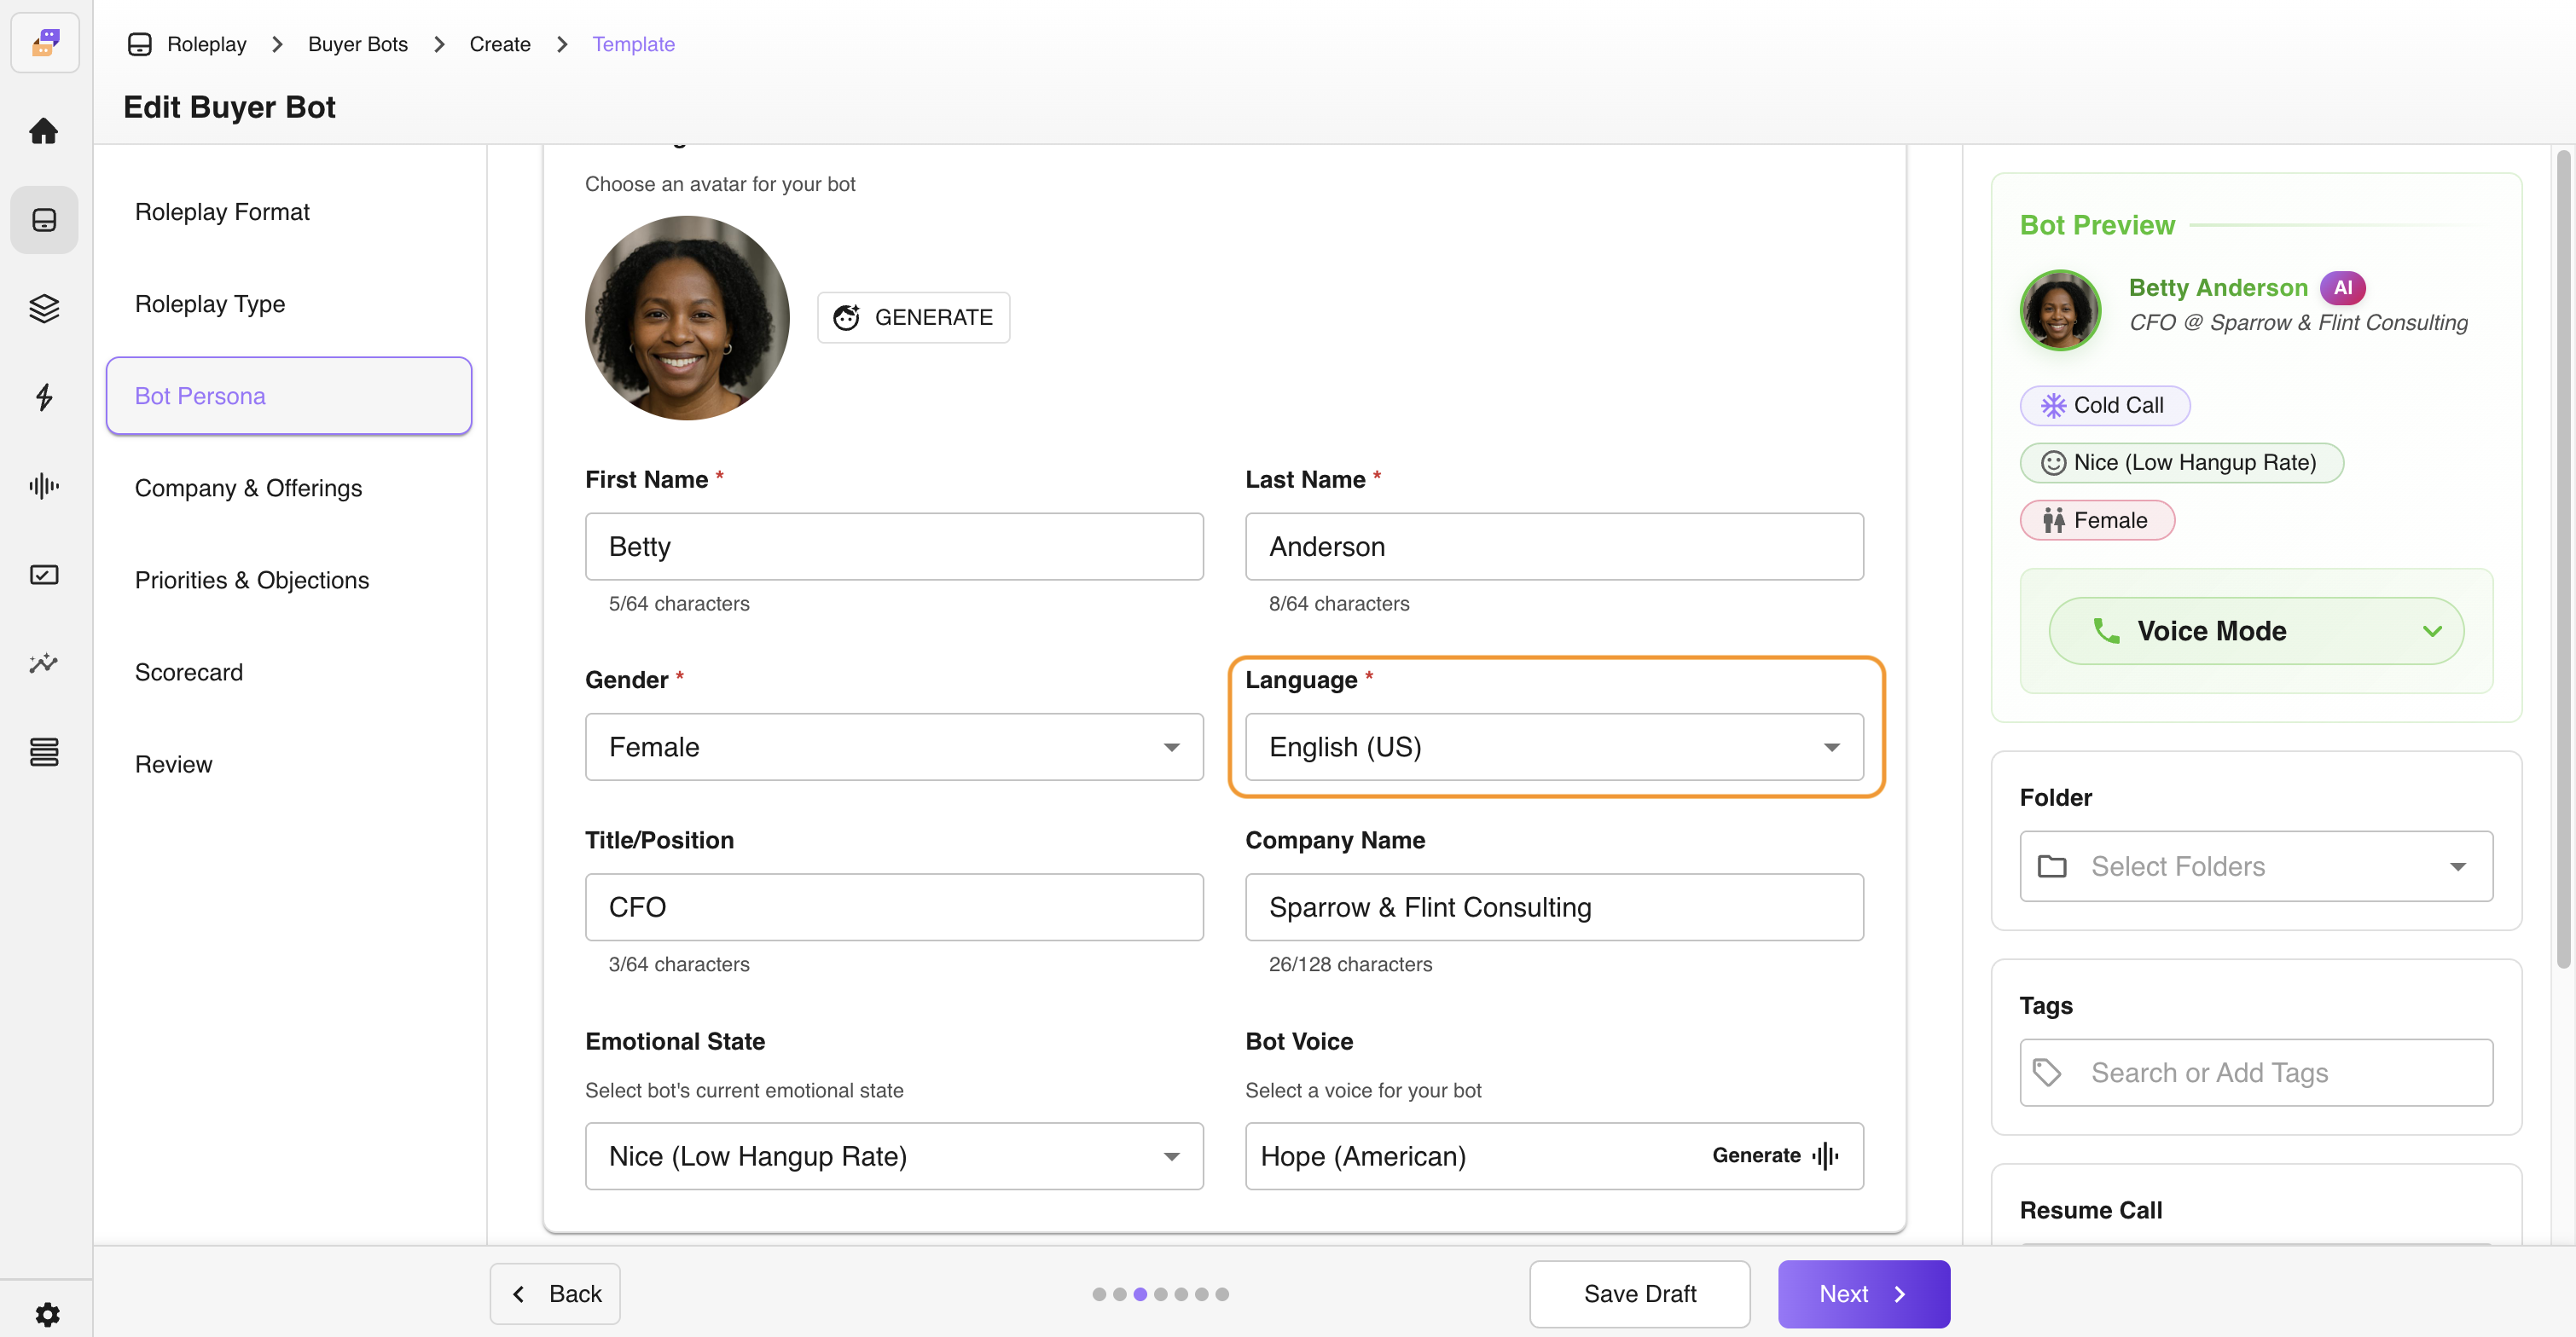Open Select Folders dropdown
Image resolution: width=2576 pixels, height=1337 pixels.
2255,866
